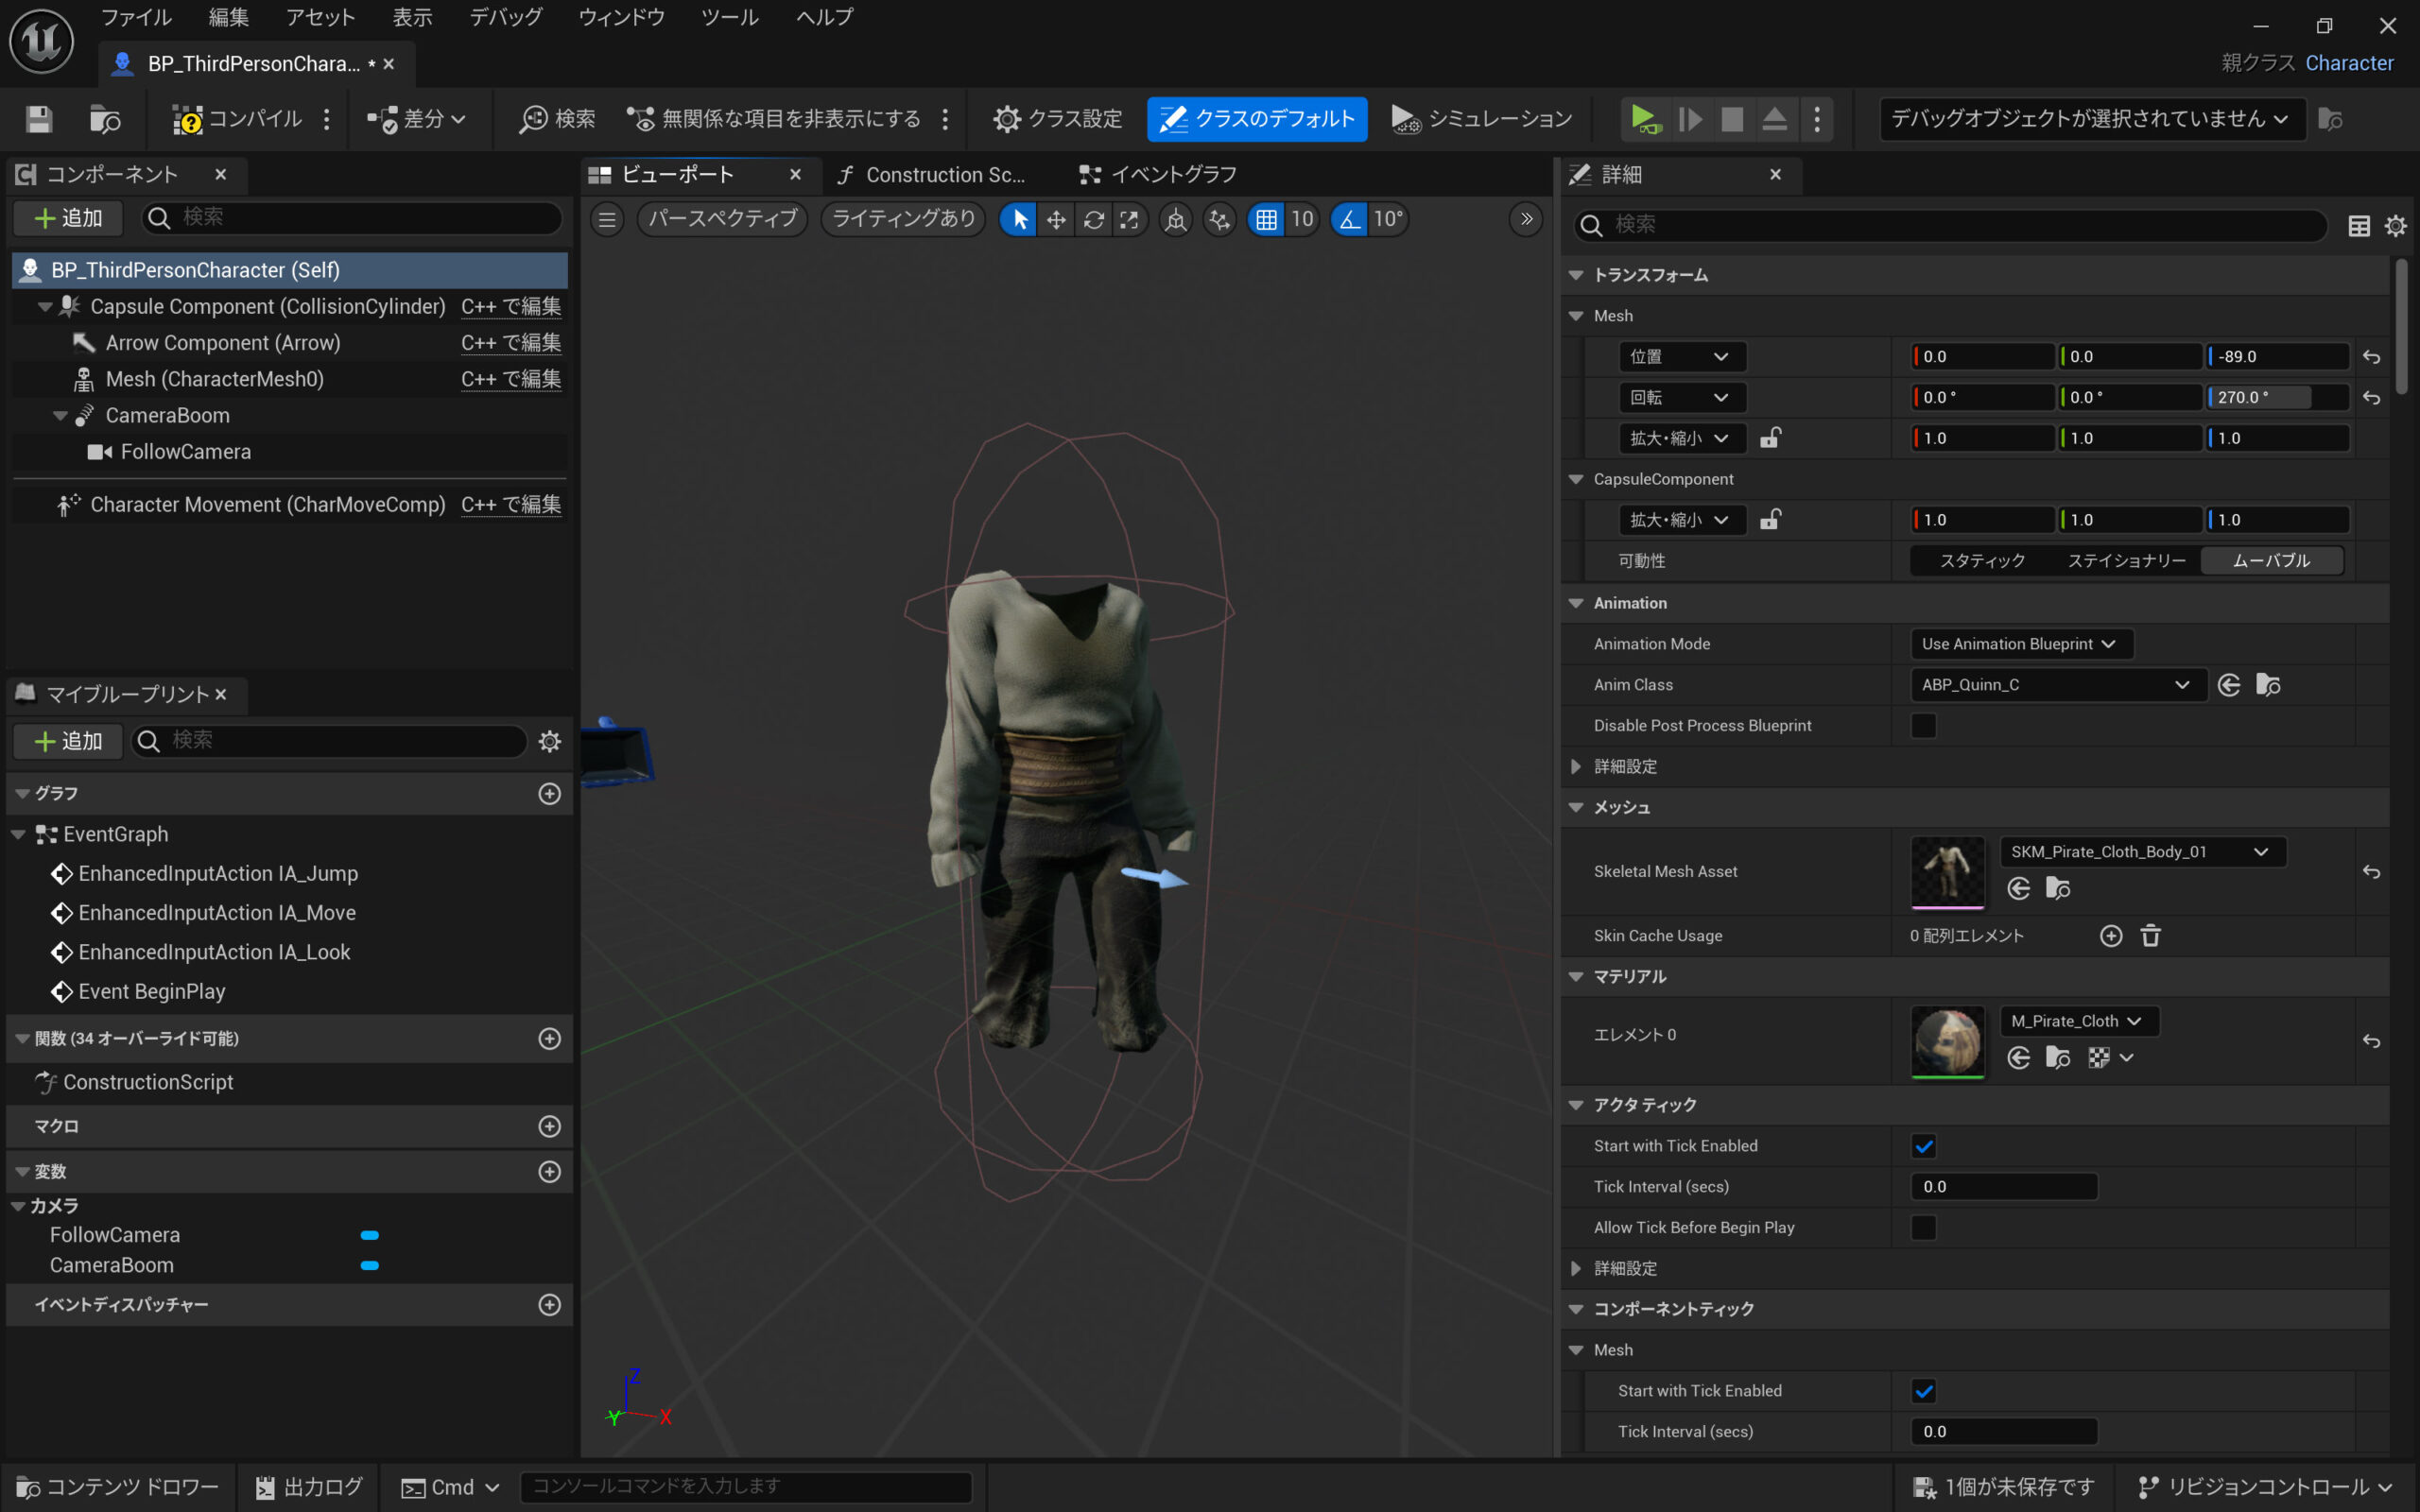This screenshot has width=2420, height=1512.
Task: Select the translate (move) tool in viewport
Action: tap(1056, 219)
